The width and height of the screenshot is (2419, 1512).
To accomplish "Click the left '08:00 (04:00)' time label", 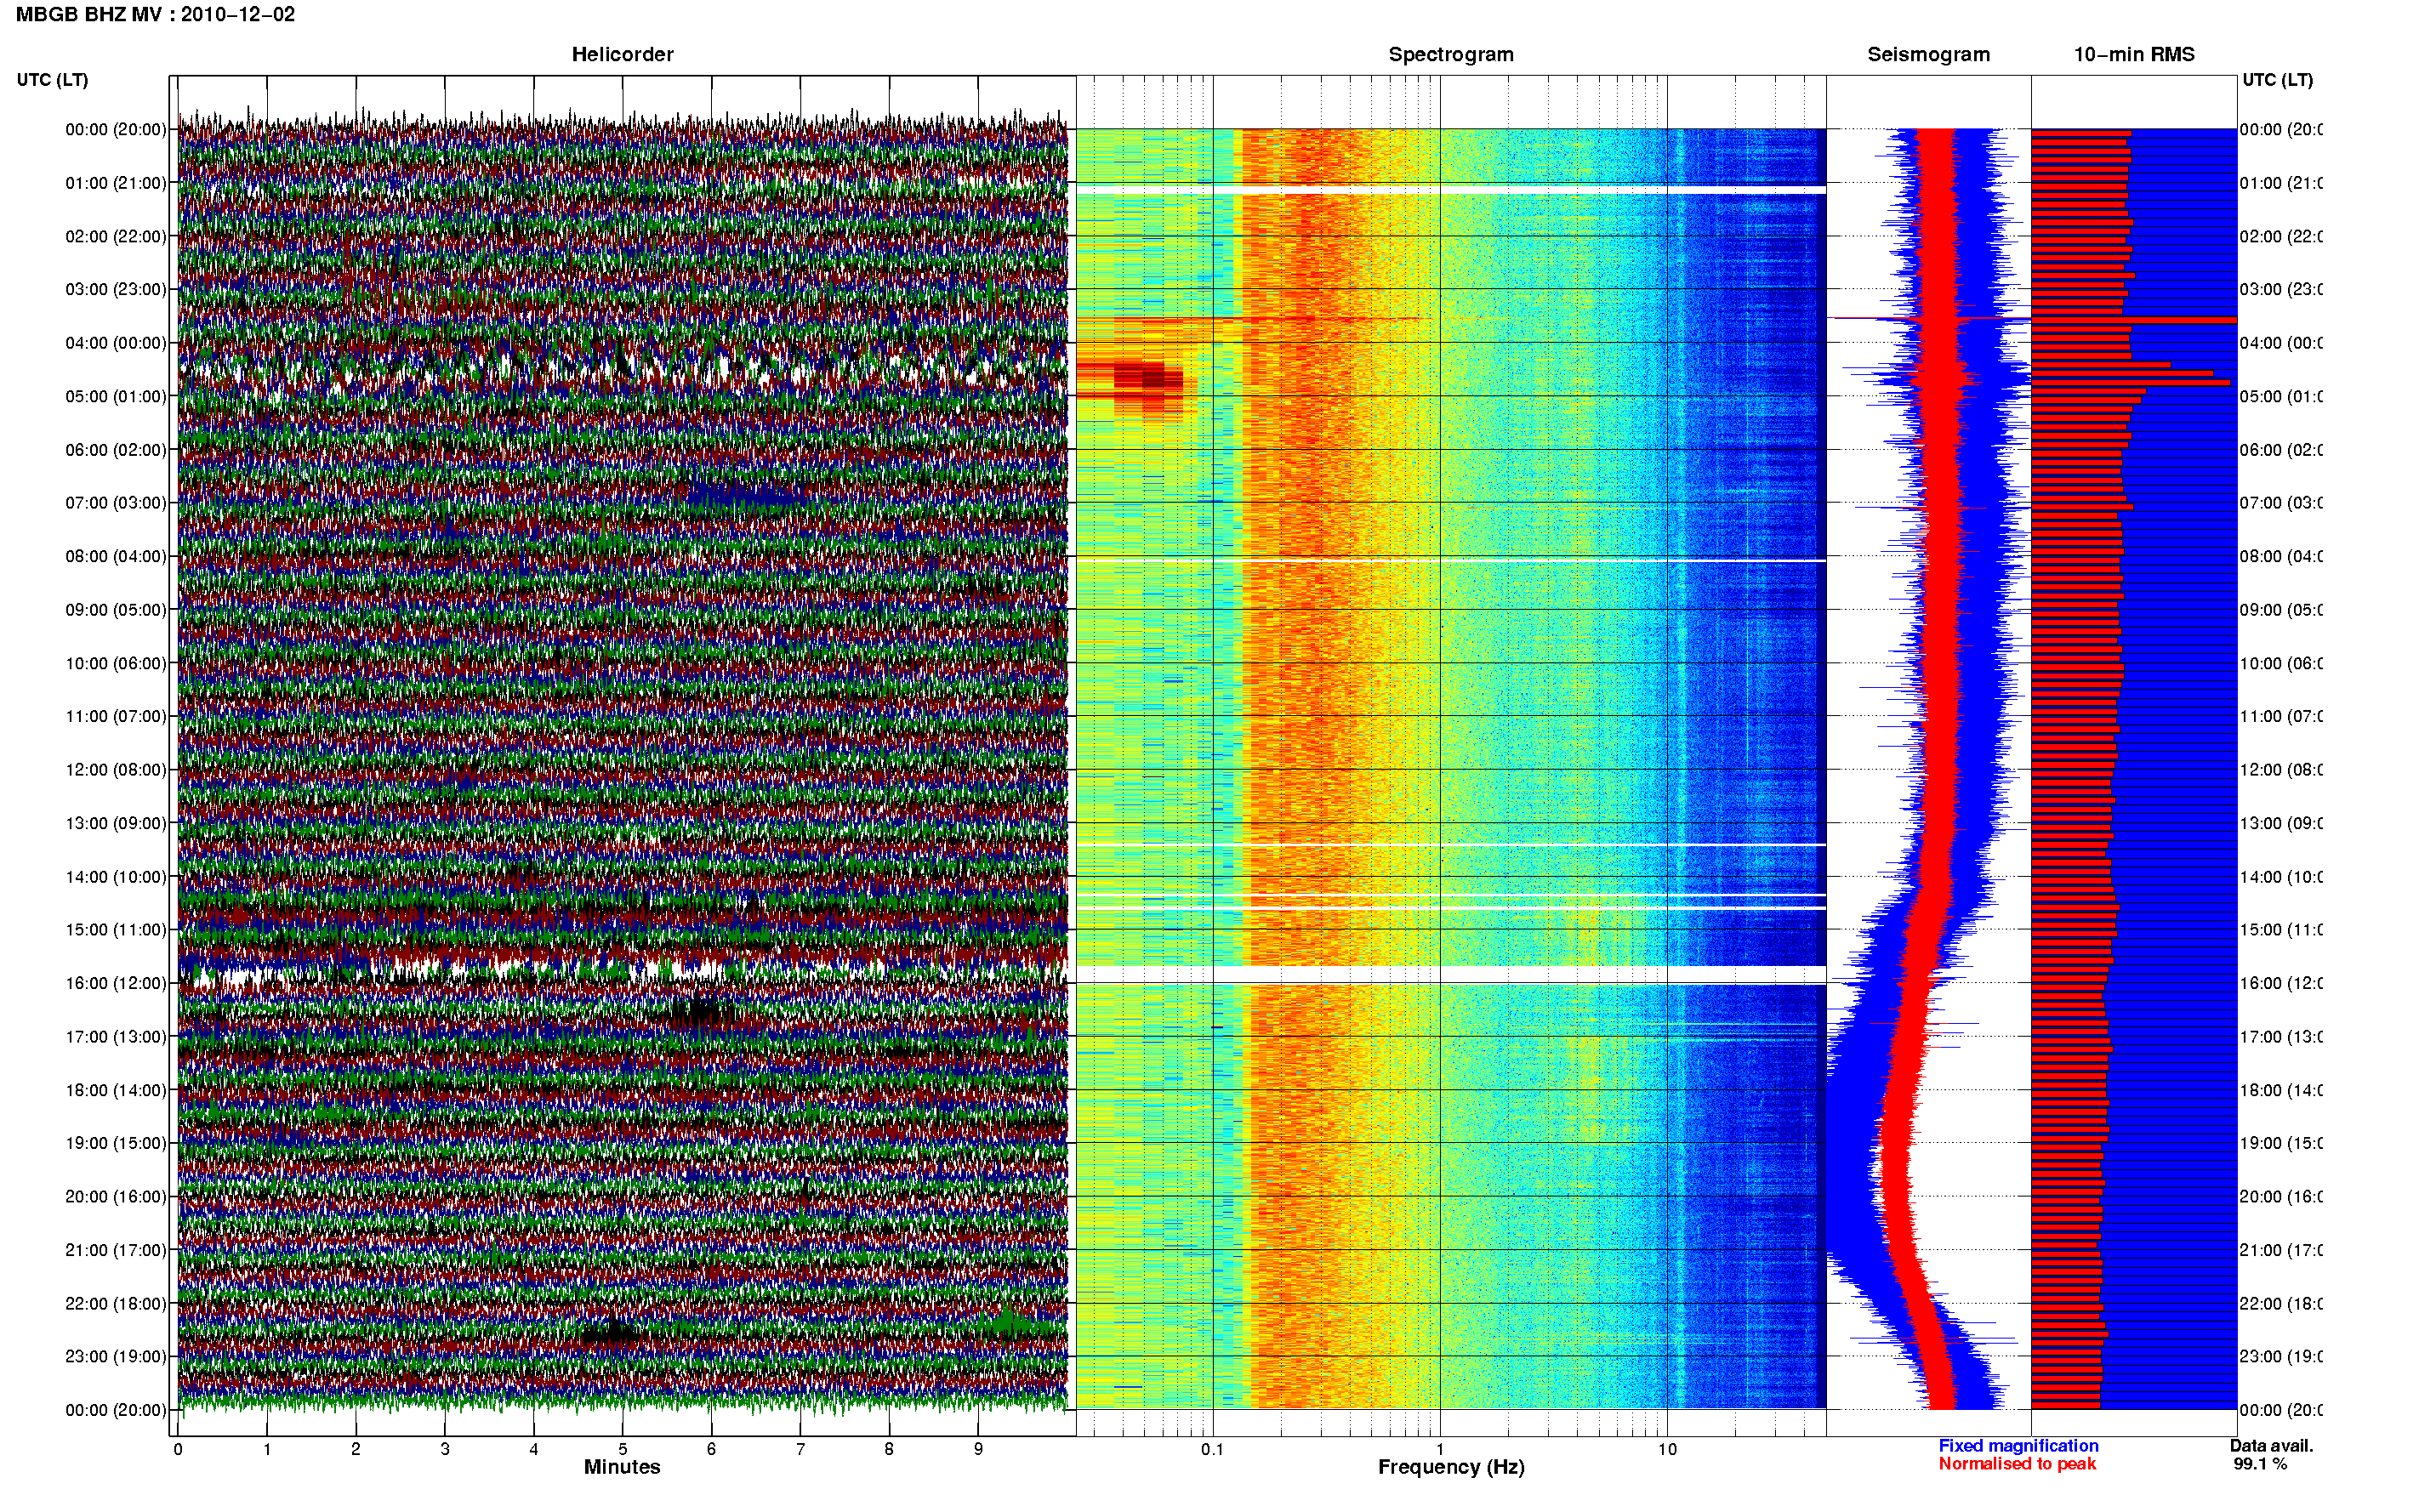I will [x=116, y=556].
